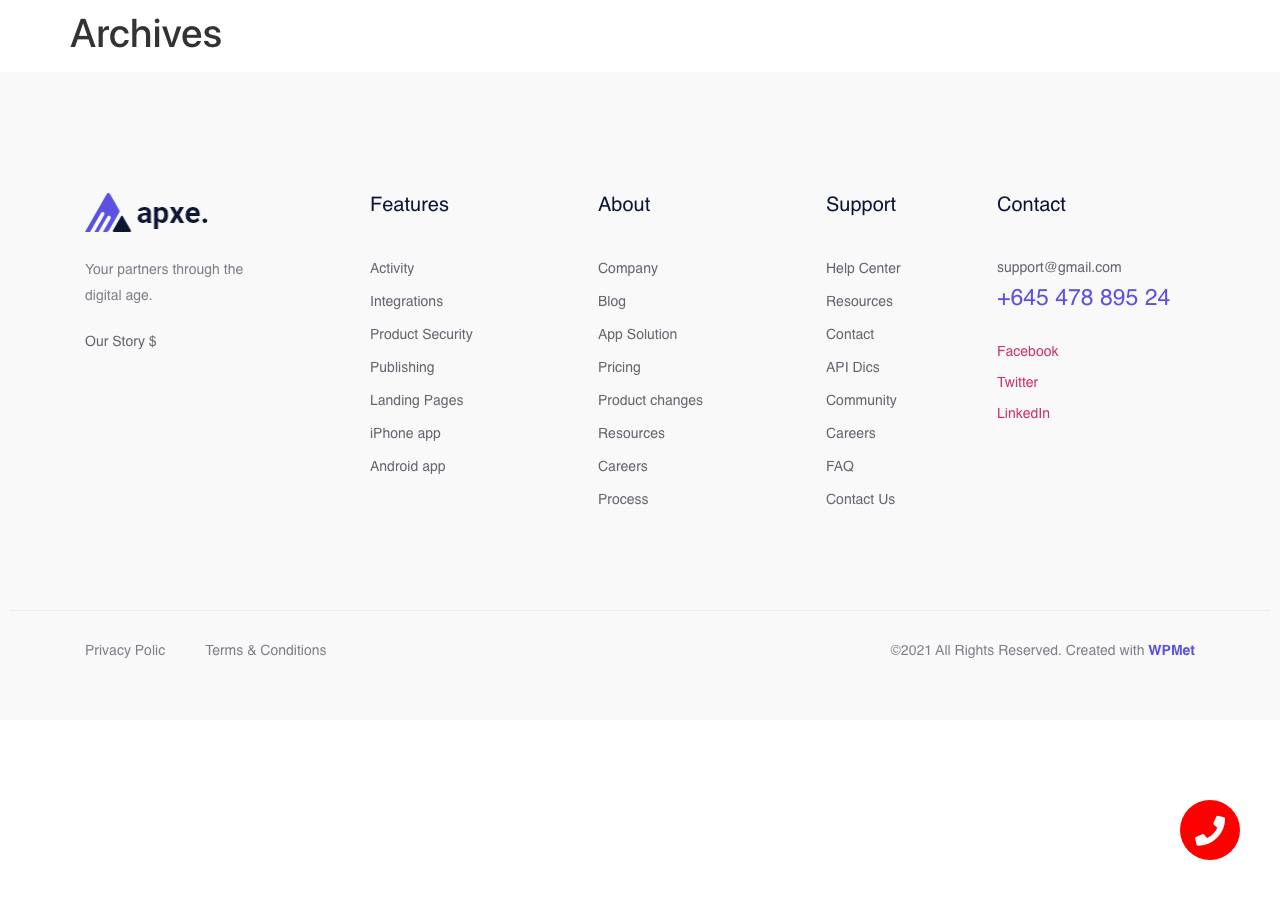Open the Pricing link
This screenshot has height=900, width=1280.
pyautogui.click(x=619, y=367)
